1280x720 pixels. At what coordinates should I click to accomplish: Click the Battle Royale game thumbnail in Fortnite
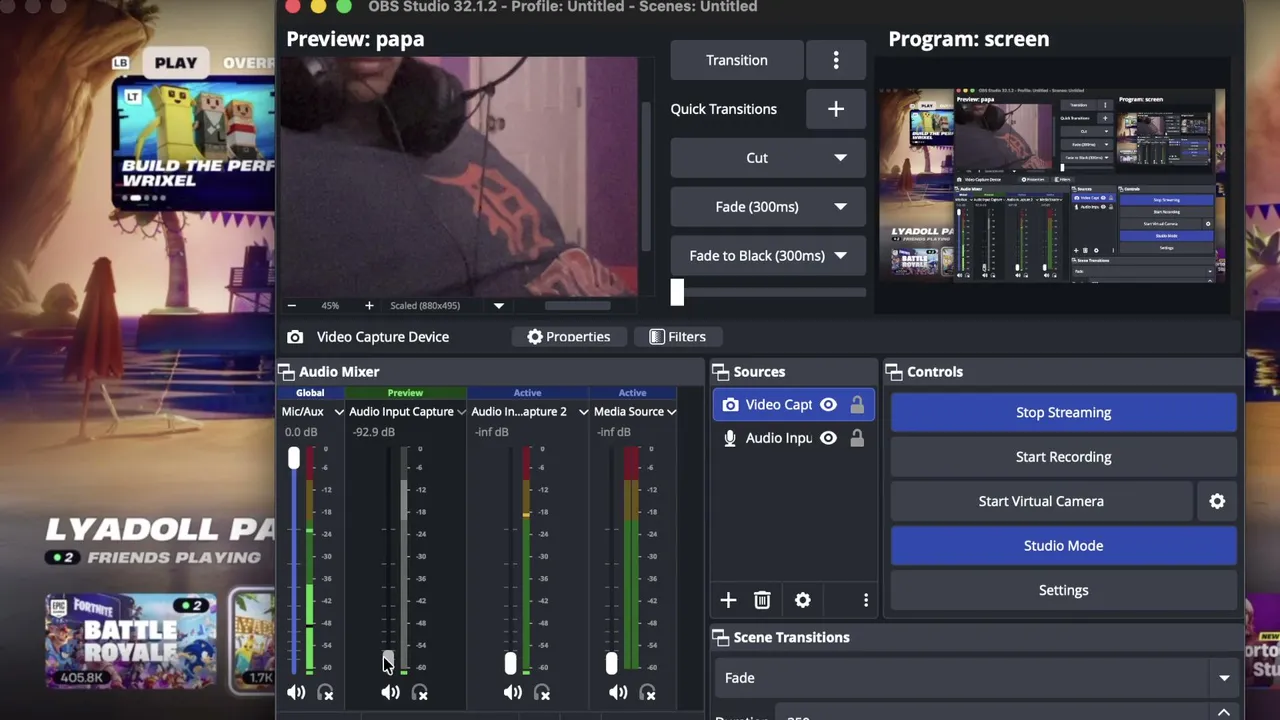[130, 642]
